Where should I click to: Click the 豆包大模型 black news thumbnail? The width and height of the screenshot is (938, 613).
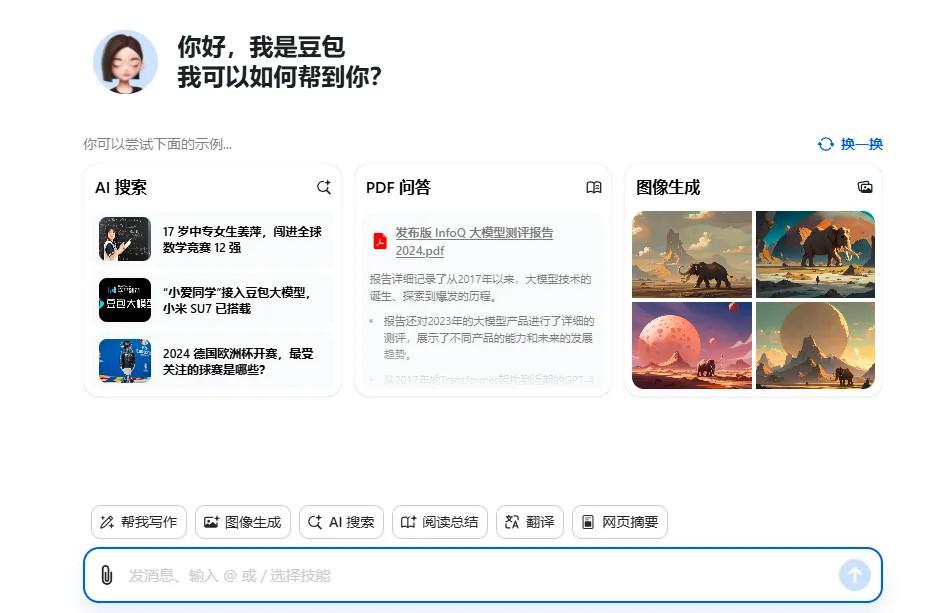point(125,300)
